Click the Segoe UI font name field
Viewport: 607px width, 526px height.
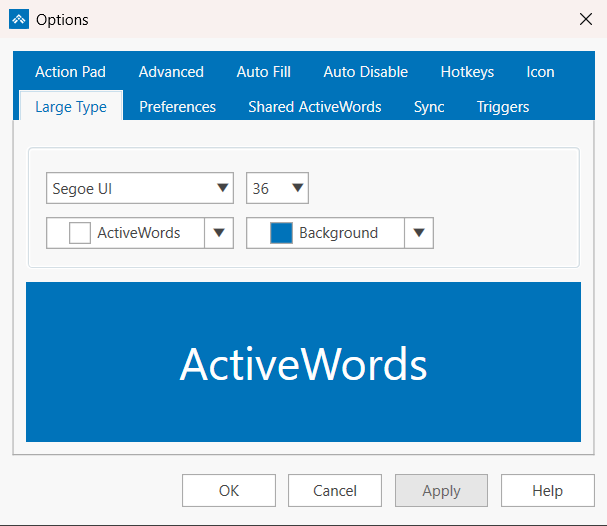pyautogui.click(x=140, y=188)
